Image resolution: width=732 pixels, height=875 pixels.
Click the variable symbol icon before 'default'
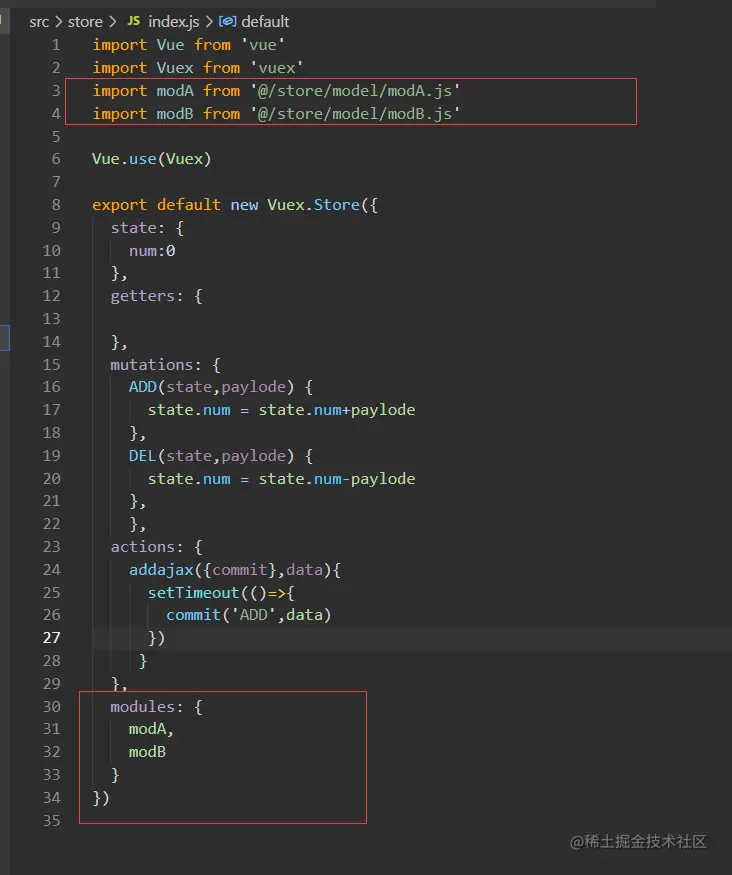(x=228, y=21)
